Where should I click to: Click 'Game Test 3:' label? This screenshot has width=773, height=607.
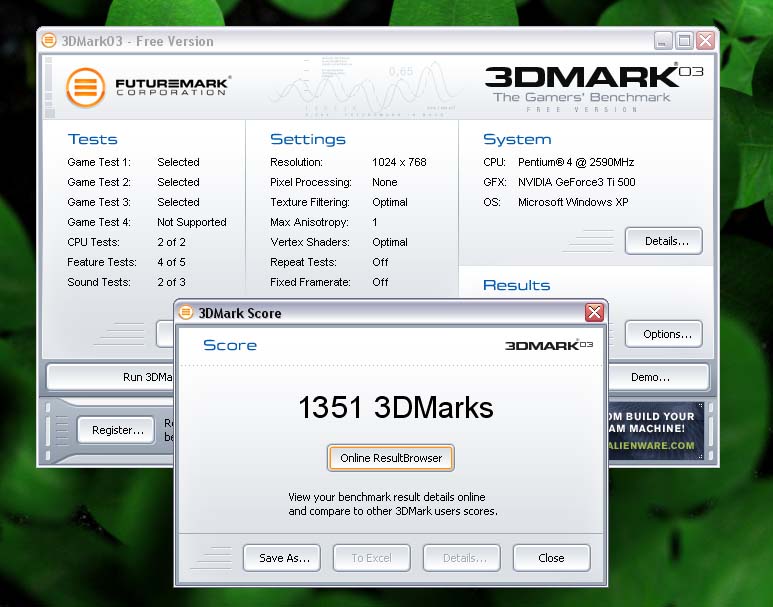(99, 202)
